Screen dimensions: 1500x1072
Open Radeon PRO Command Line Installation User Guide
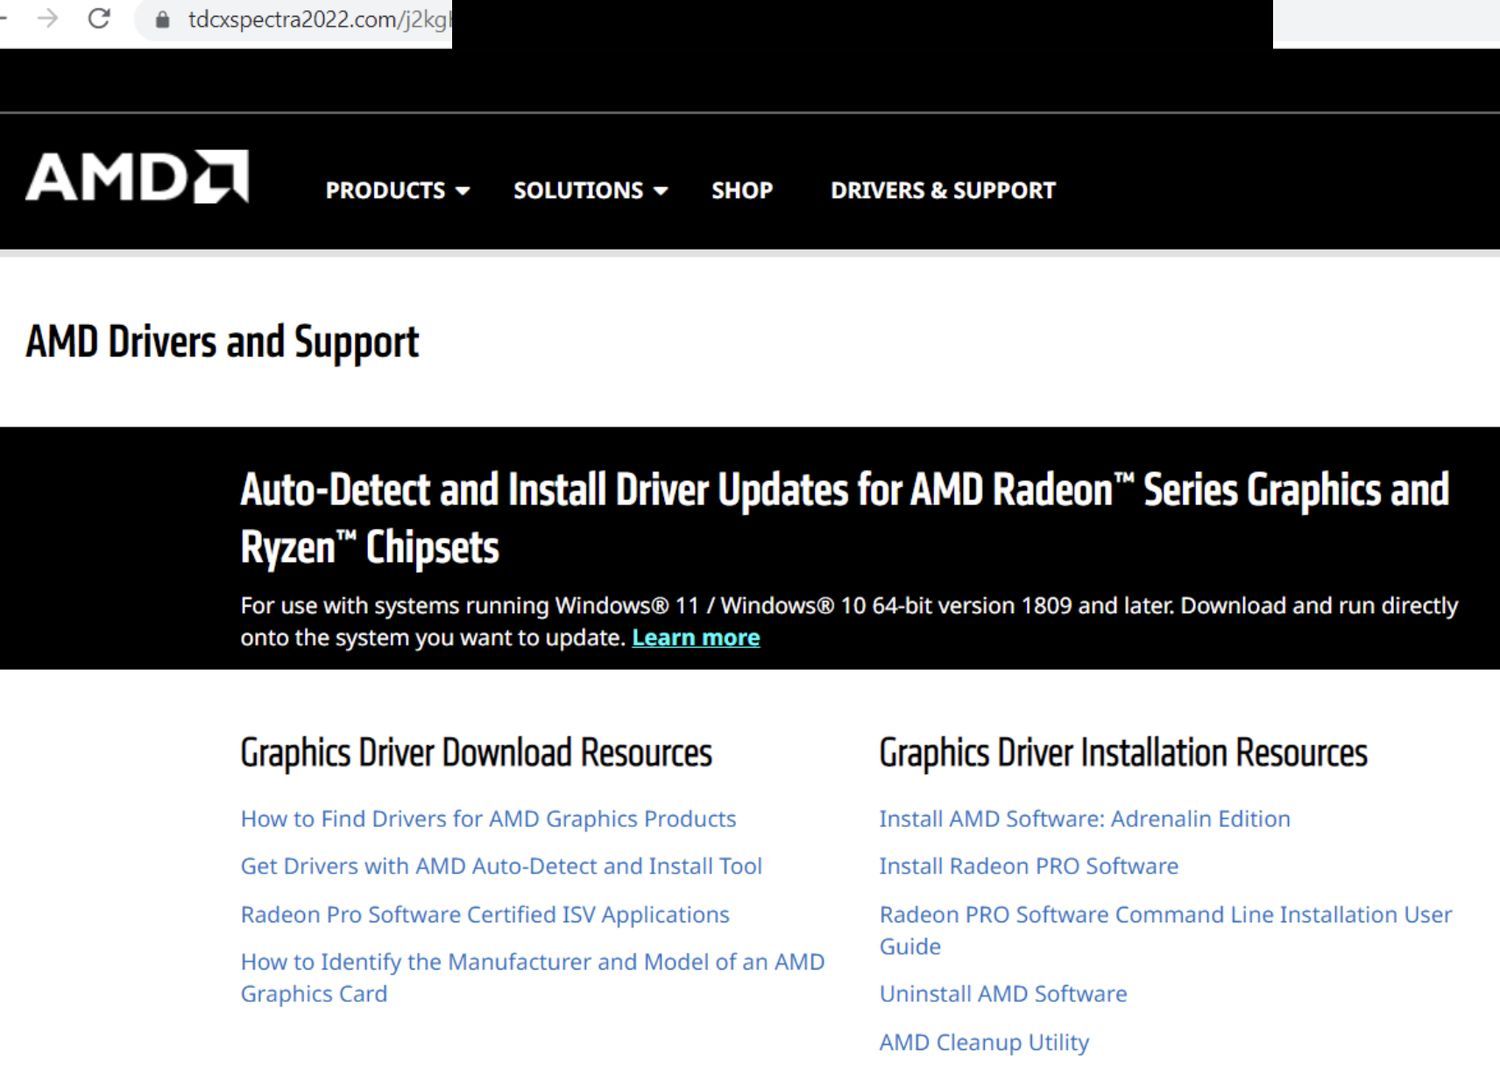(x=1166, y=930)
